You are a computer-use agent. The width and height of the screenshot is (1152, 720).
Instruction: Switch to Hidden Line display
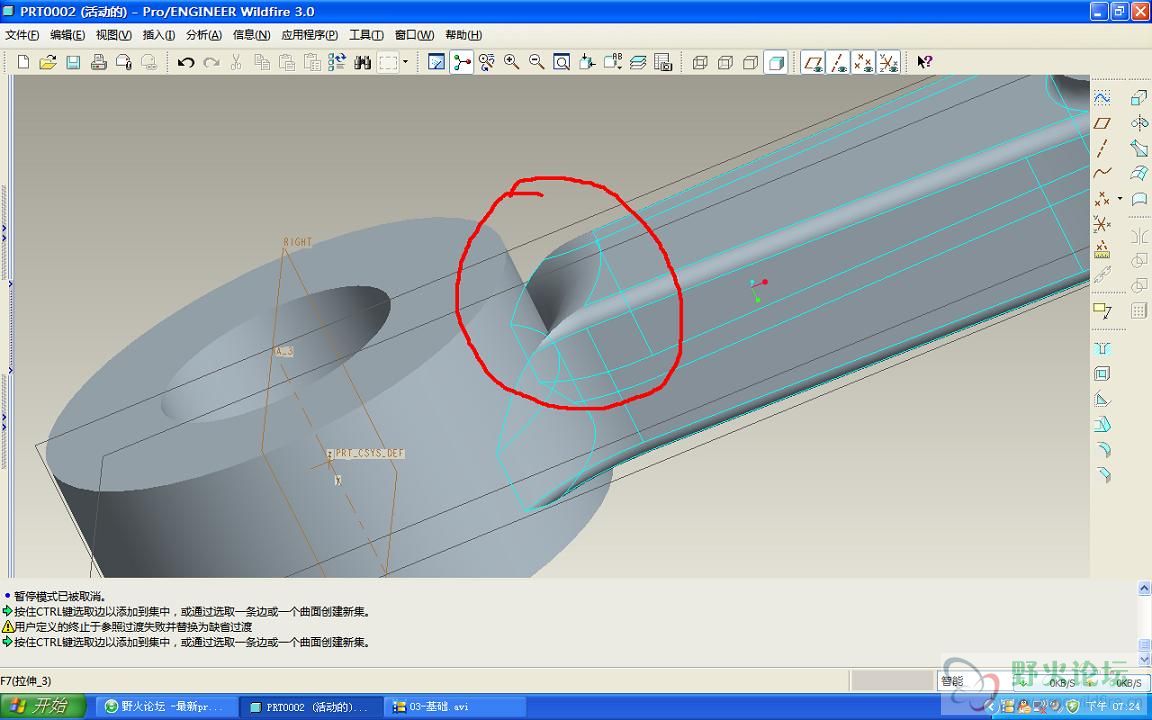(x=725, y=62)
